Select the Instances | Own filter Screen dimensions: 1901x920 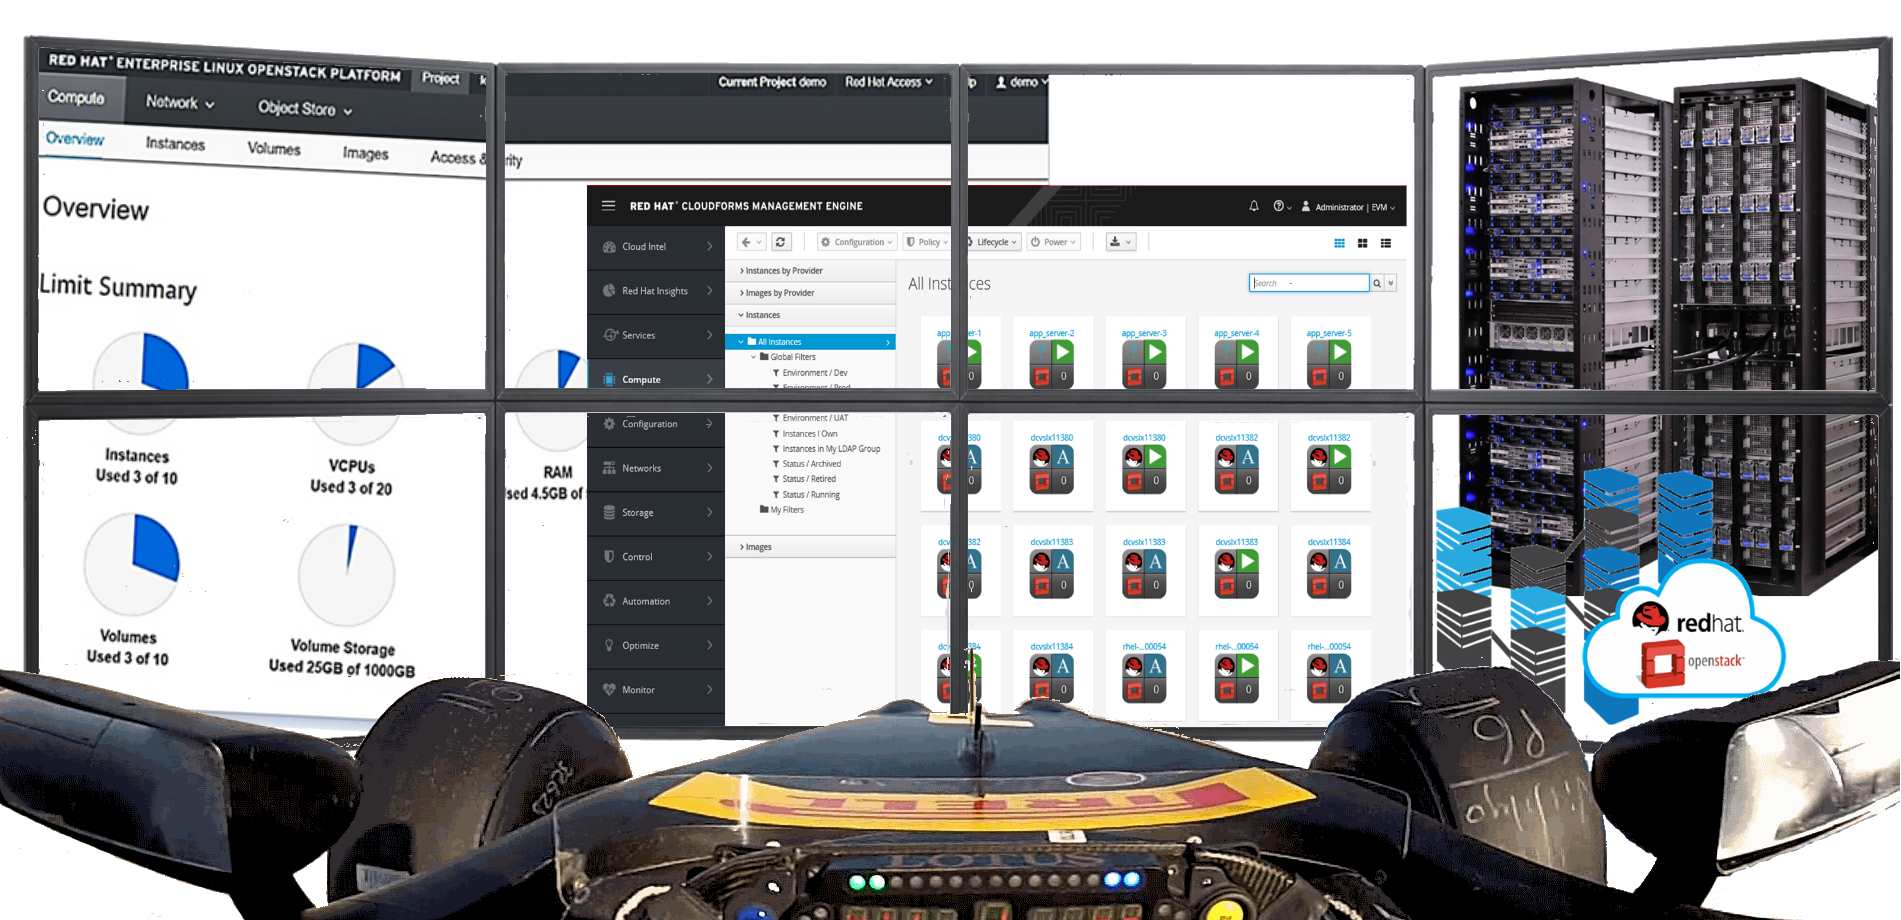[805, 434]
